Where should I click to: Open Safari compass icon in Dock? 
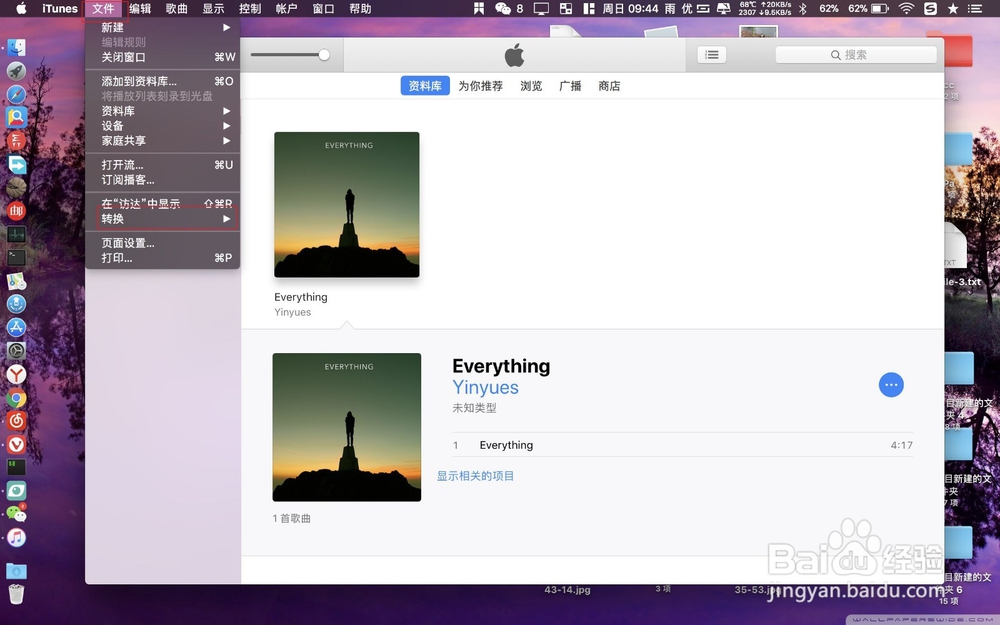tap(17, 94)
